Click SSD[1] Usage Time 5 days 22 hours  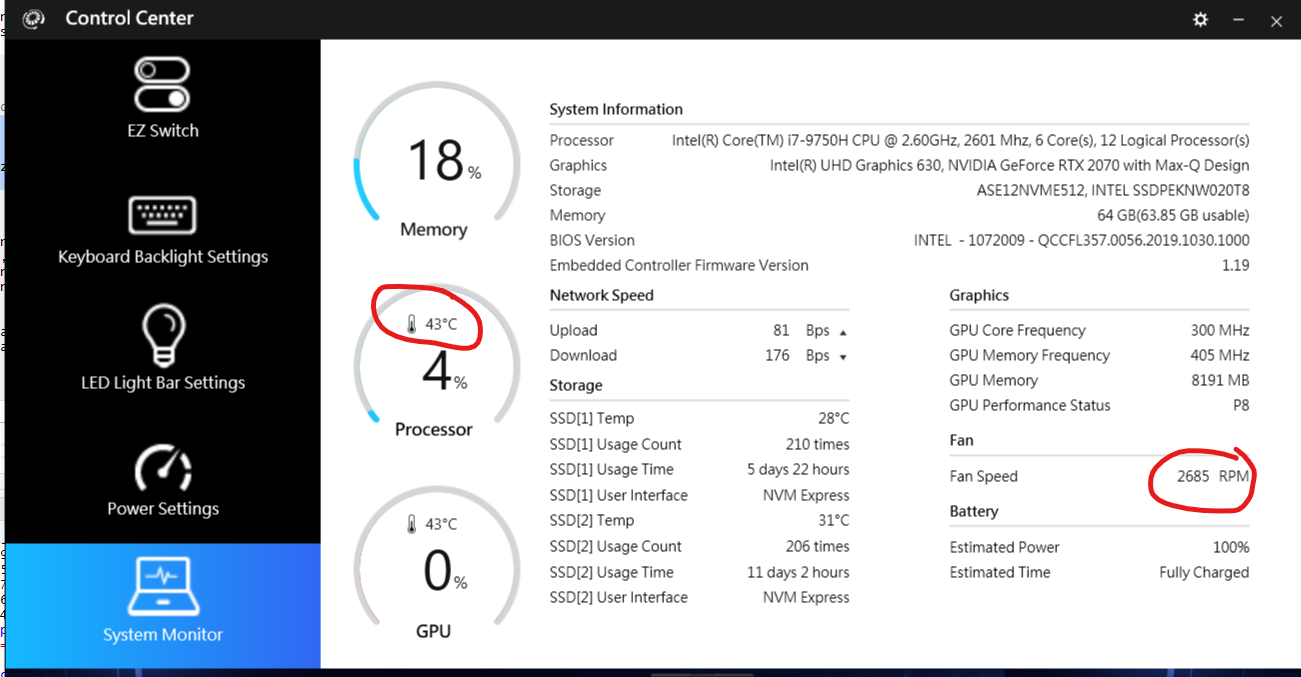pyautogui.click(x=798, y=469)
